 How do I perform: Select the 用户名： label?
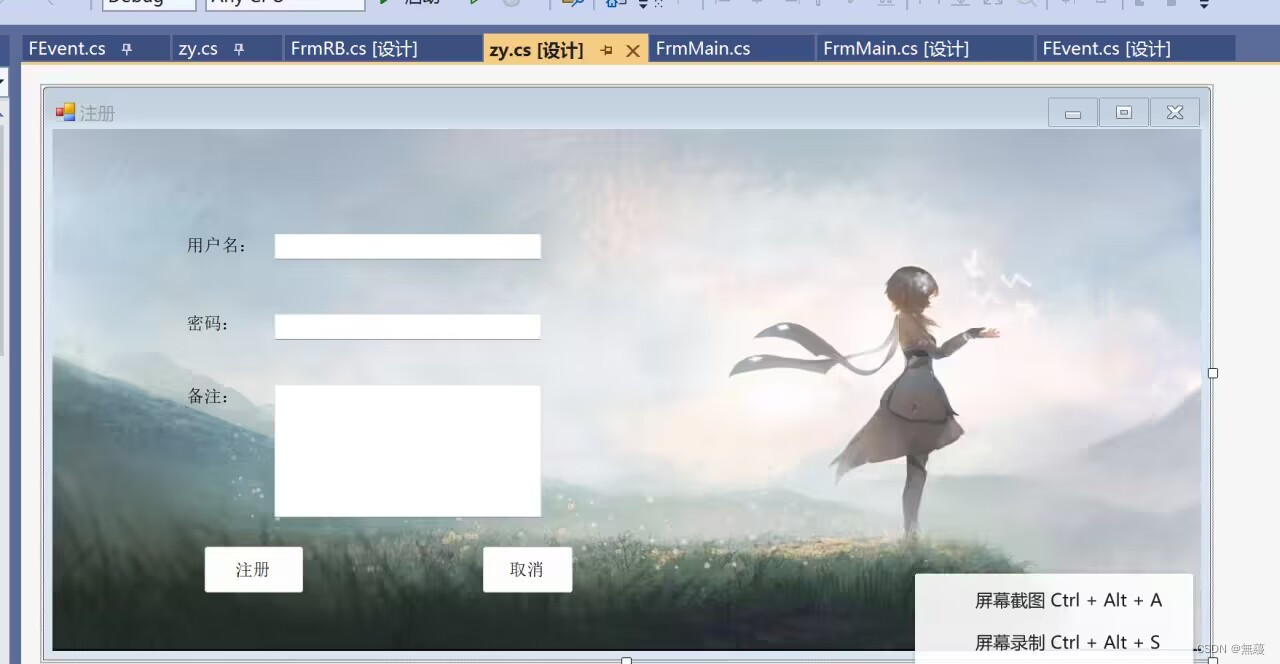click(x=217, y=246)
